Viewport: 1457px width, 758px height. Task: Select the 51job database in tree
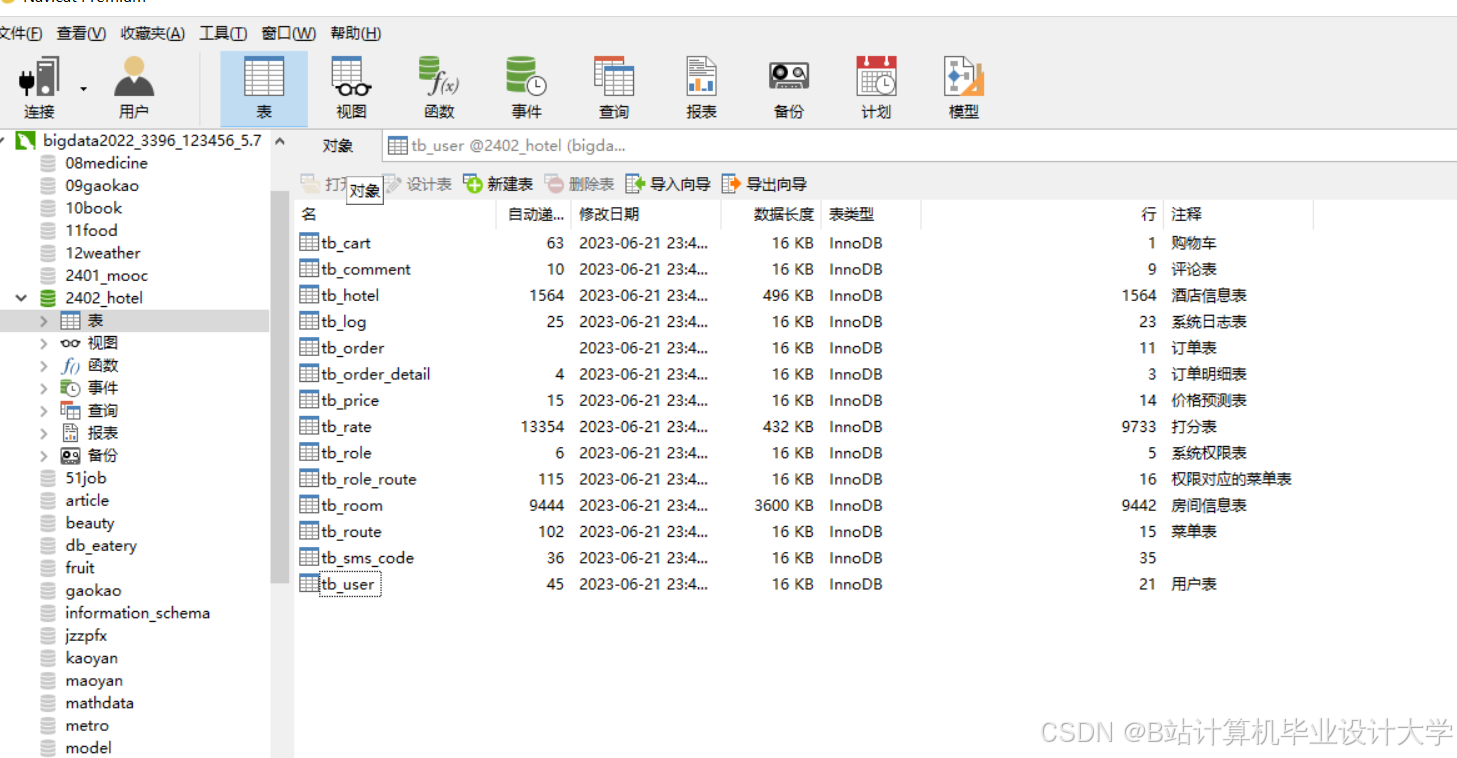coord(85,478)
